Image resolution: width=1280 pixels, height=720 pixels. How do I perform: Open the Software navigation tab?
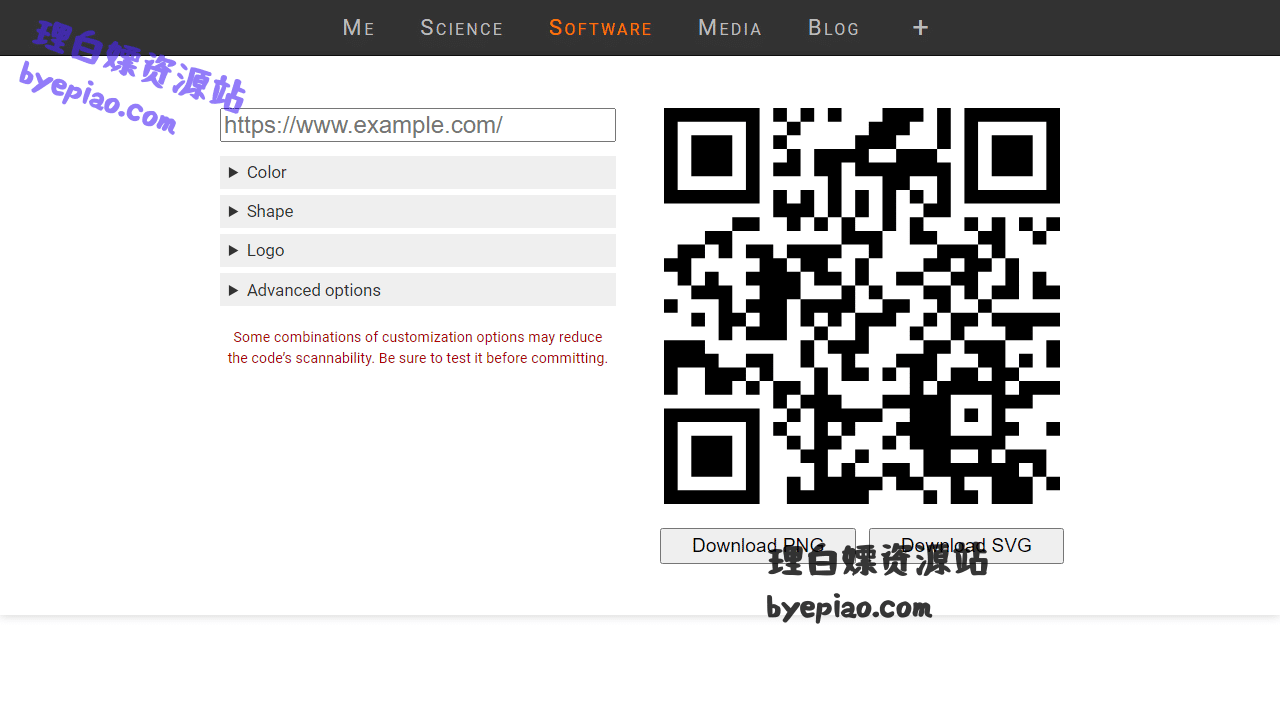(x=600, y=28)
